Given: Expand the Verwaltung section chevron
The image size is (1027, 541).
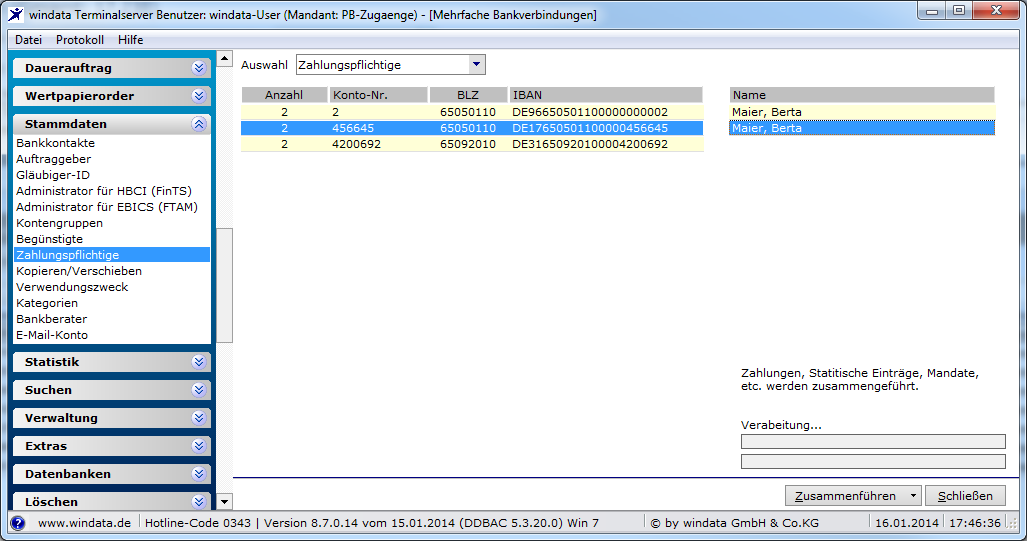Looking at the screenshot, I should coord(198,418).
